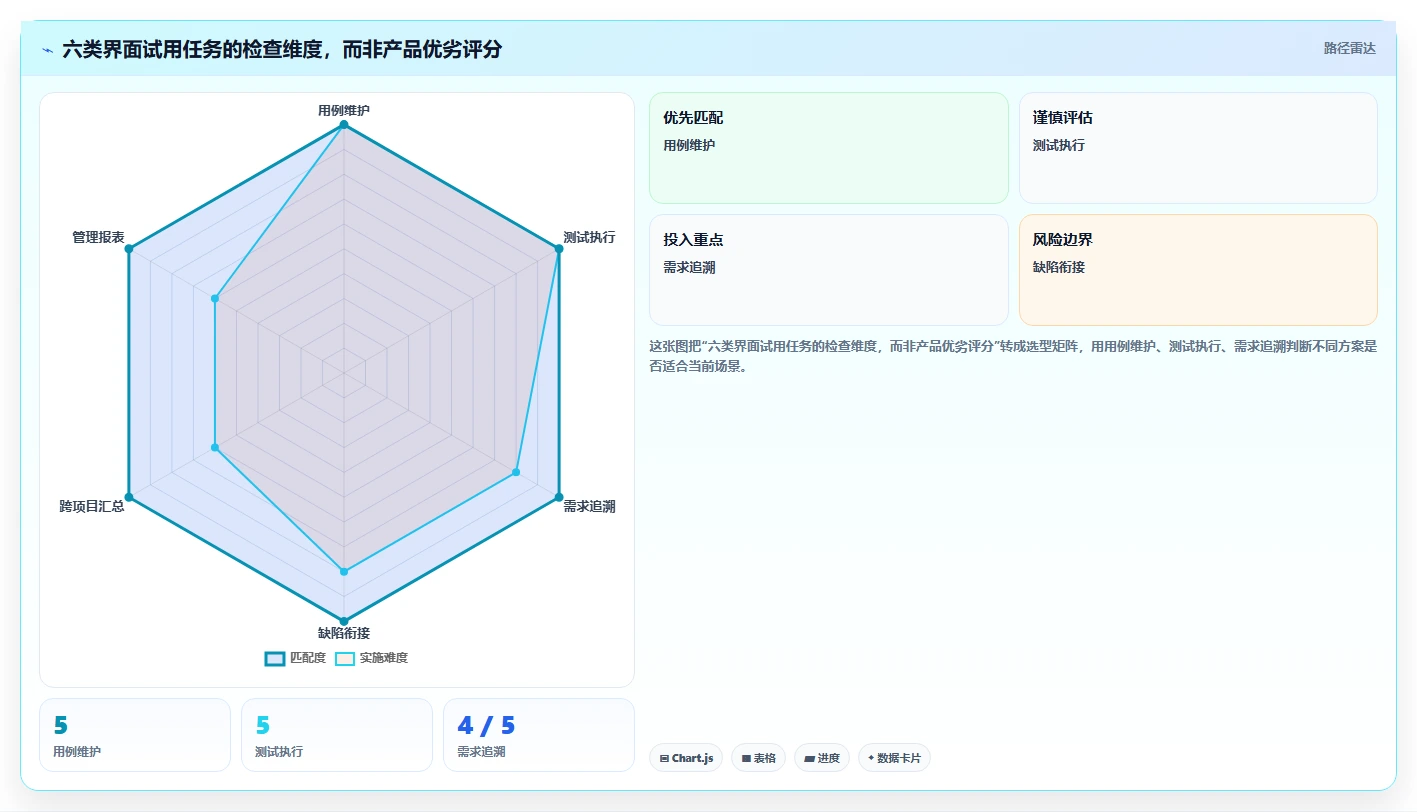Click the 路径雷达 label in the header
Image resolution: width=1417 pixels, height=812 pixels.
1349,48
